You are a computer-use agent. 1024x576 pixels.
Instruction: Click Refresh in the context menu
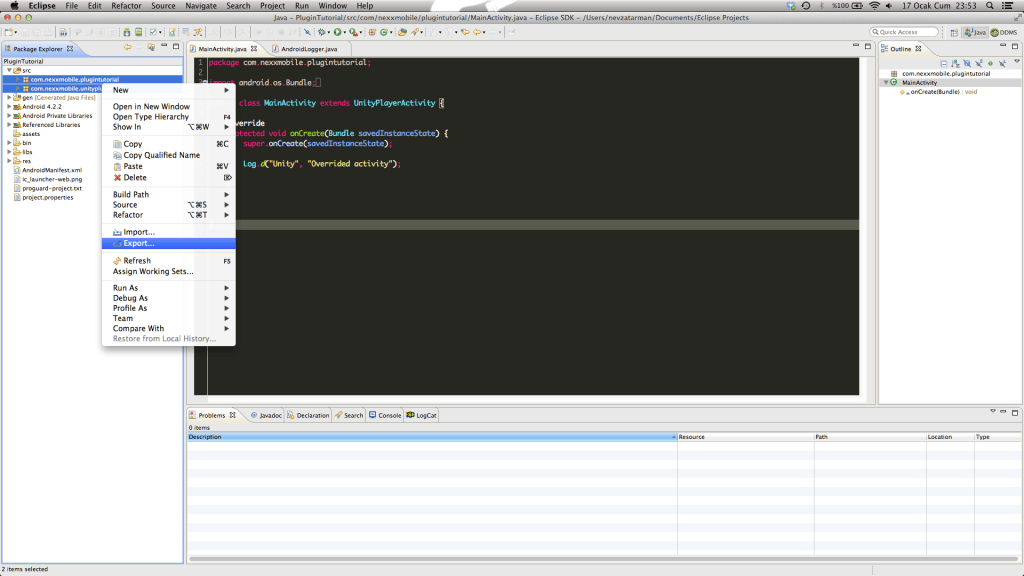(135, 260)
